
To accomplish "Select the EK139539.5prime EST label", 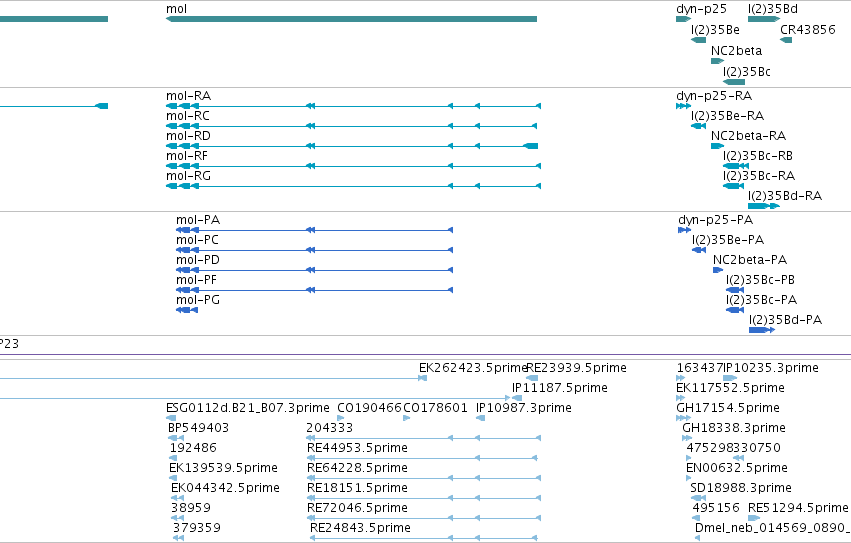I will pyautogui.click(x=223, y=469).
